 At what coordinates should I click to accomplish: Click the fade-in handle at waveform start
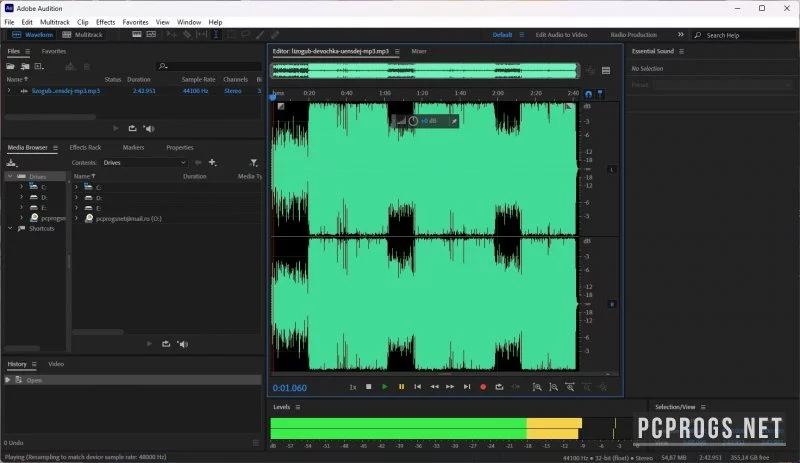(281, 106)
